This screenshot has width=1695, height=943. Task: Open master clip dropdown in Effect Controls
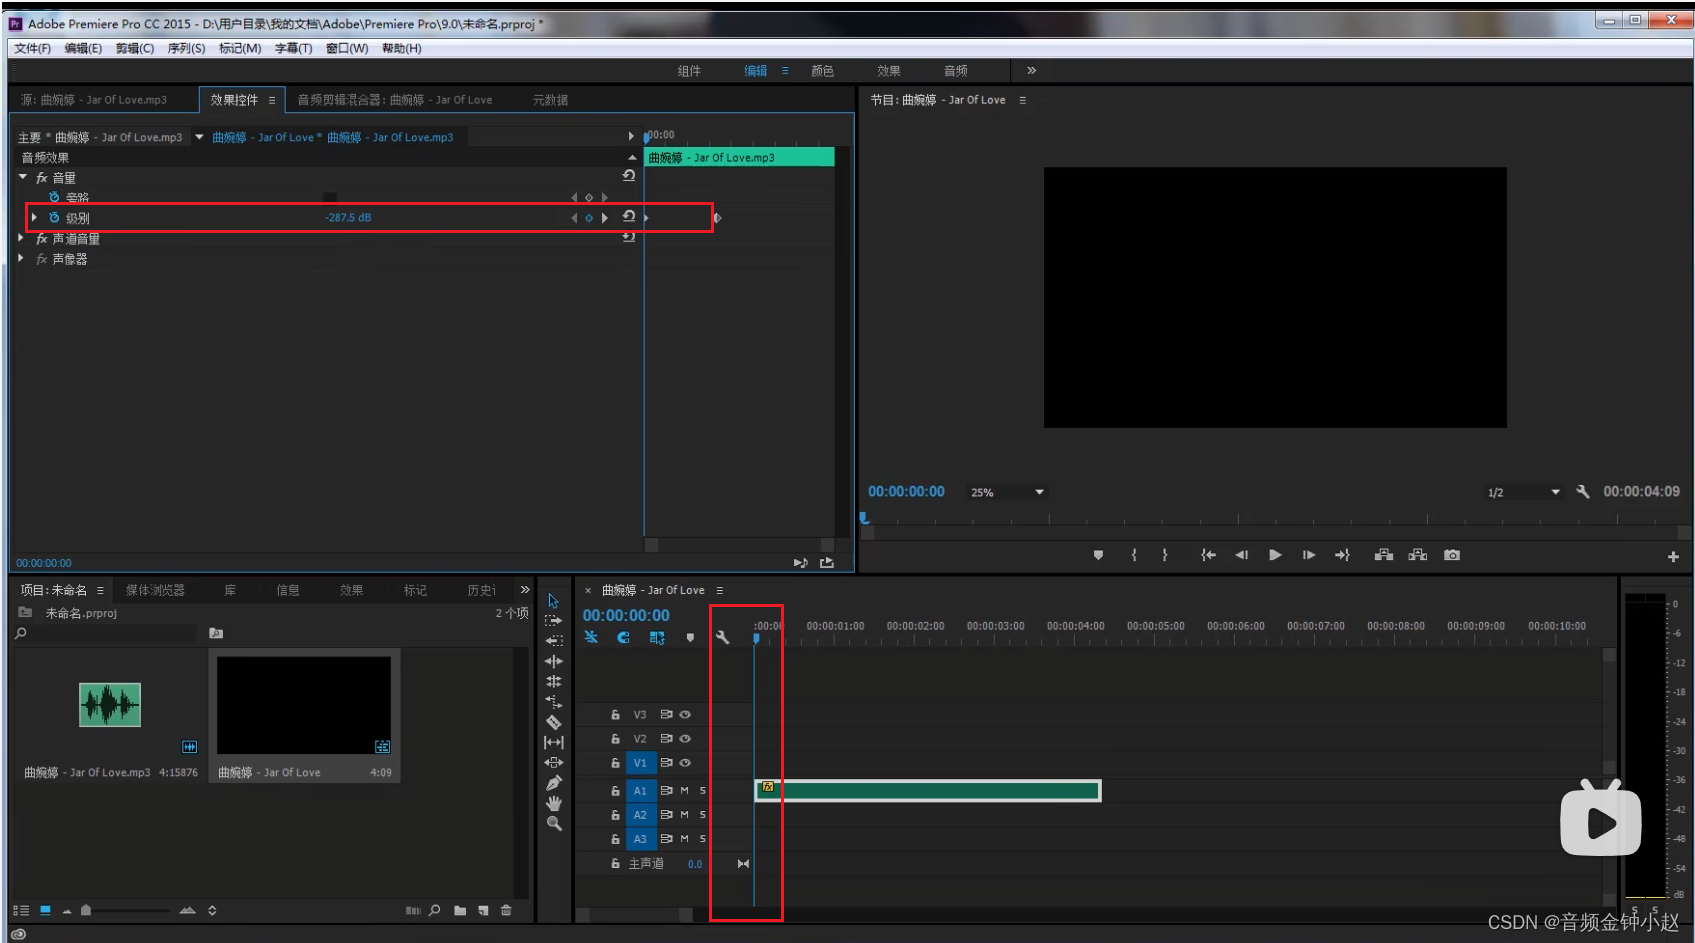coord(199,137)
